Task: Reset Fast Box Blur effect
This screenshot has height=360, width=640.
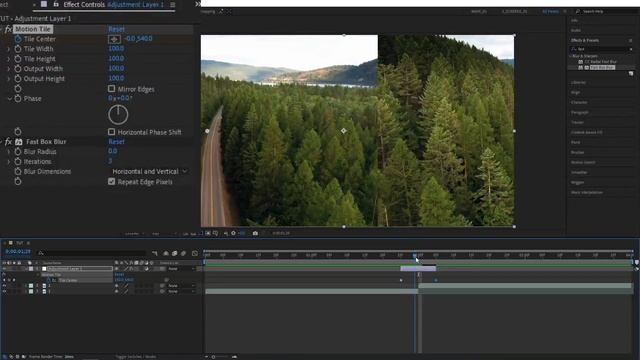Action: click(x=116, y=142)
